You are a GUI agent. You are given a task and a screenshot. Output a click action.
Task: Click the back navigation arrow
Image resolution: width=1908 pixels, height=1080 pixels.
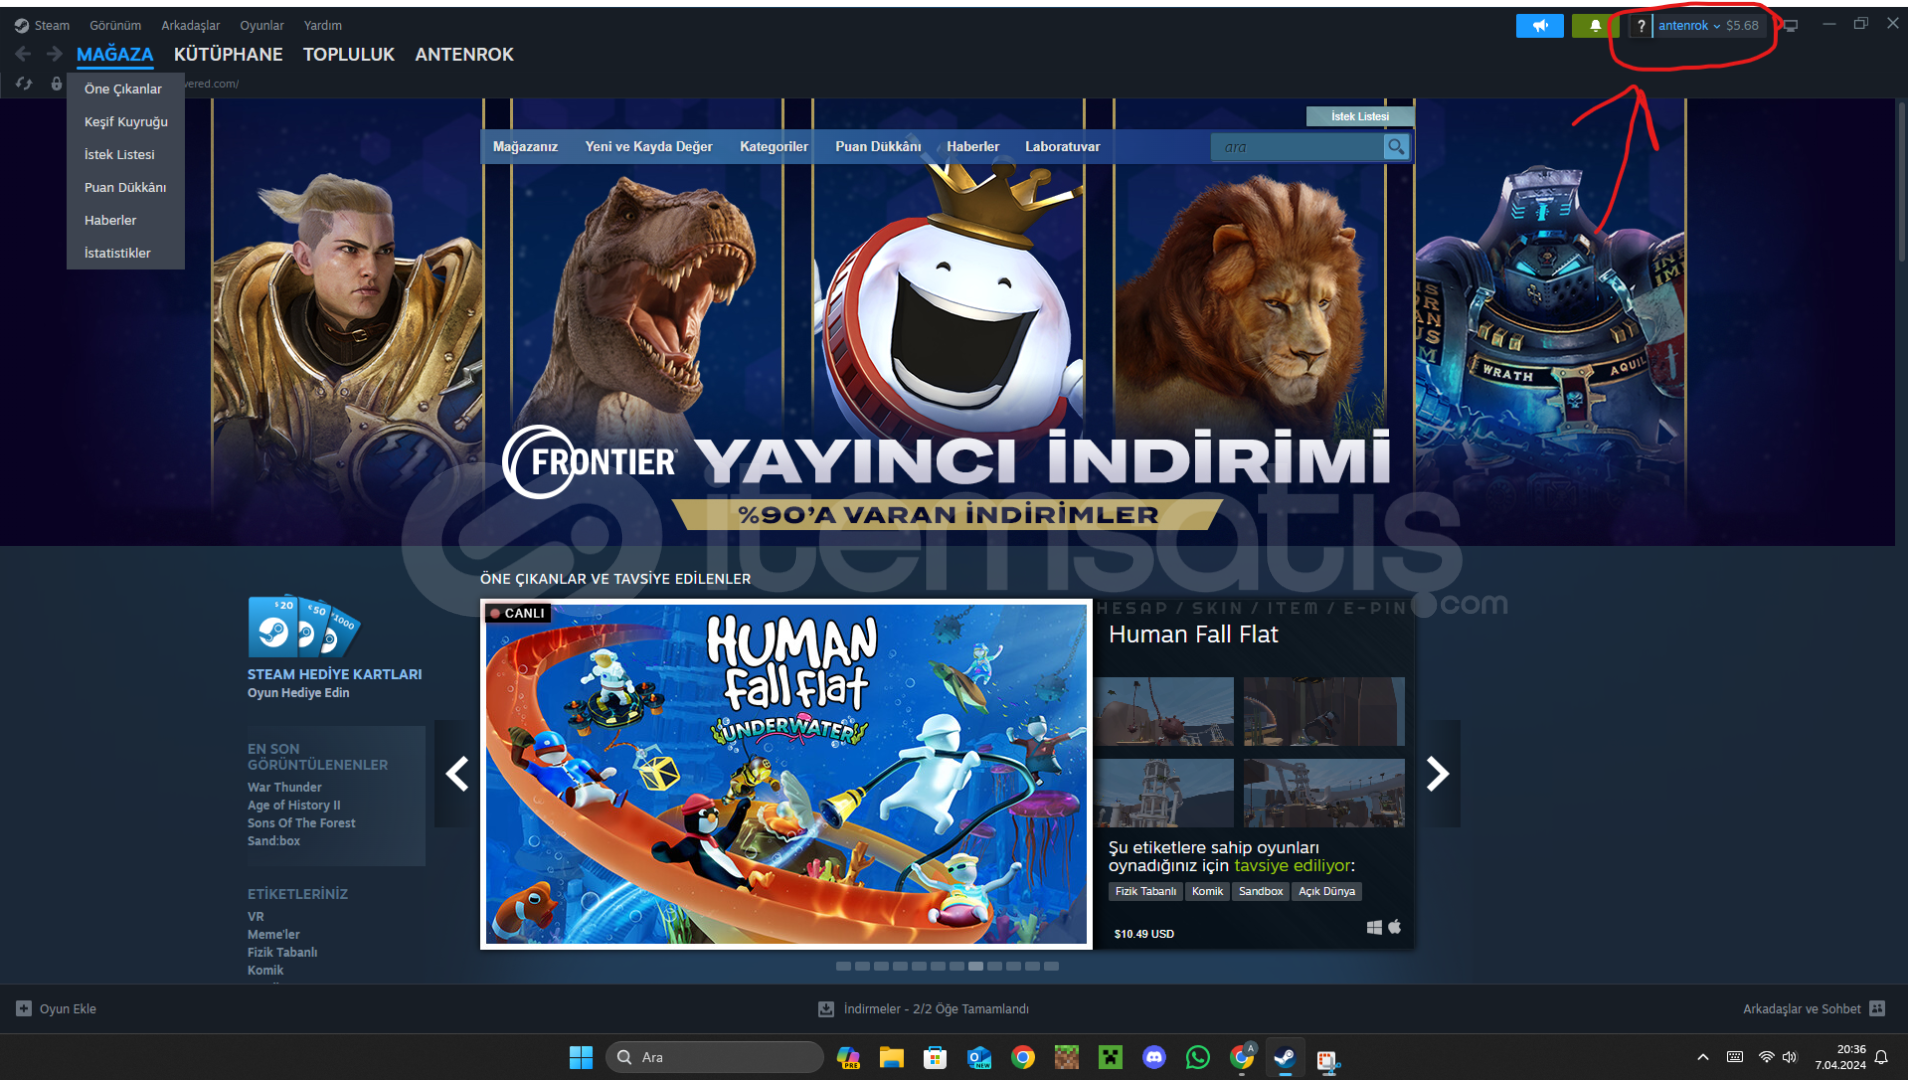[23, 54]
